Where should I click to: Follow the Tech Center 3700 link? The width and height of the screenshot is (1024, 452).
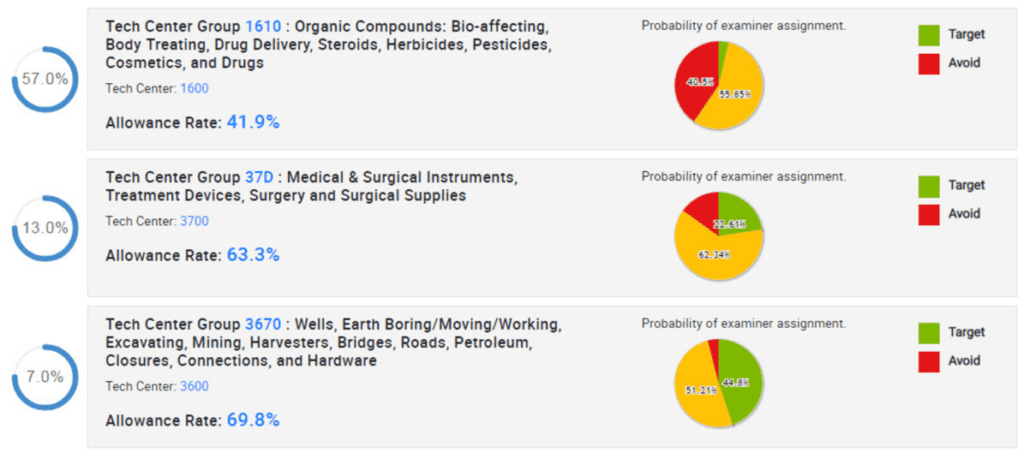[x=194, y=221]
